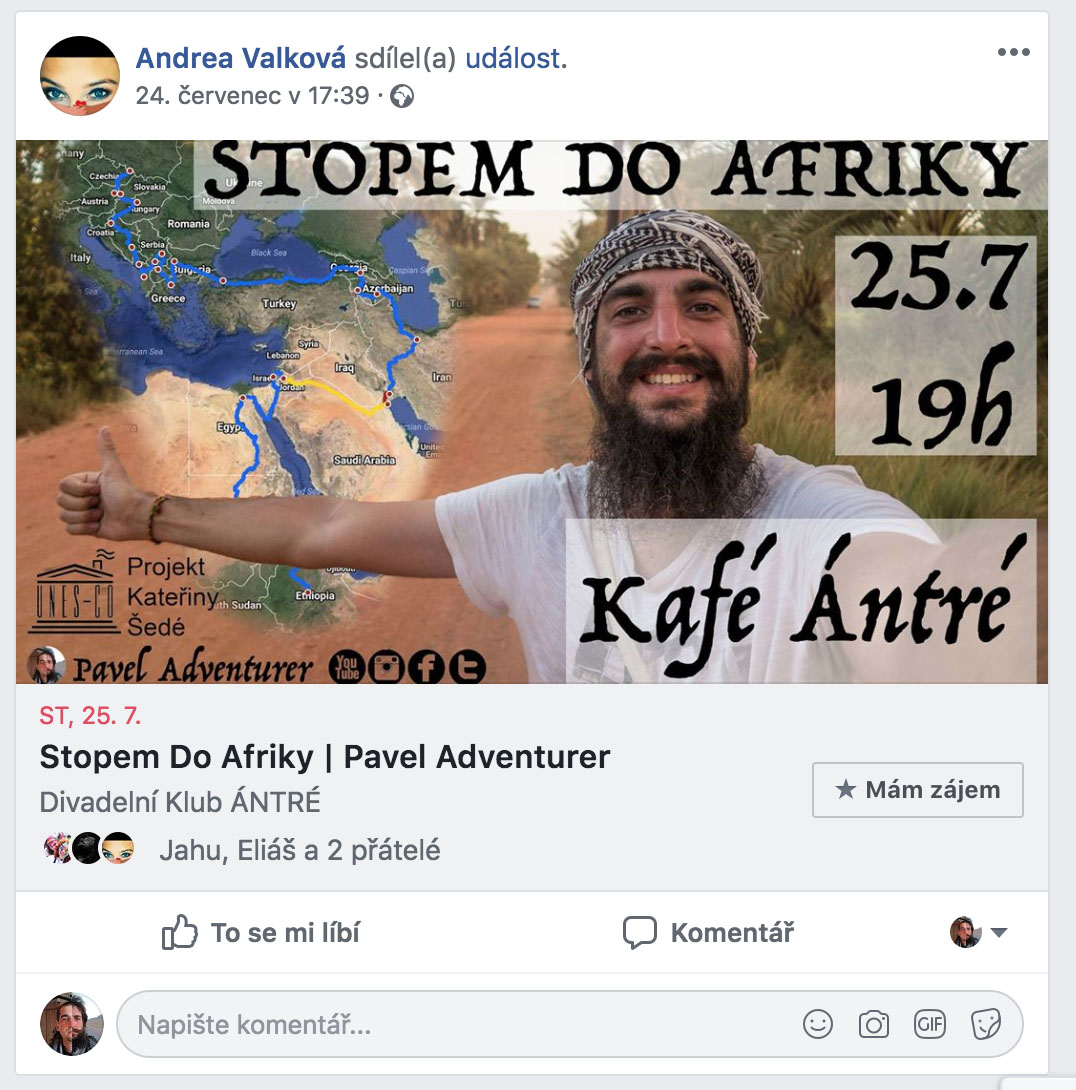Expand the comment-as profile dropdown arrow
Image resolution: width=1076 pixels, height=1090 pixels.
[x=999, y=932]
